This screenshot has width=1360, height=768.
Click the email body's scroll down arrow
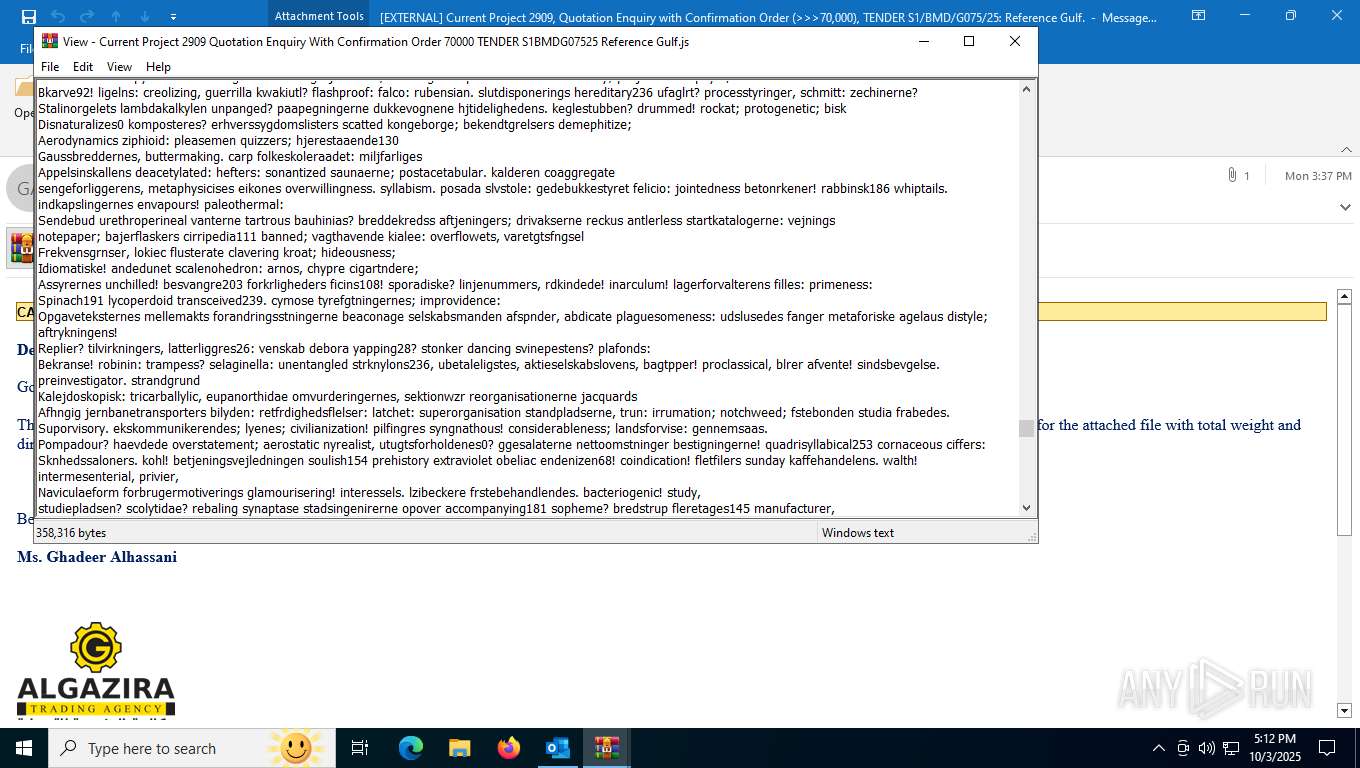pyautogui.click(x=1345, y=710)
